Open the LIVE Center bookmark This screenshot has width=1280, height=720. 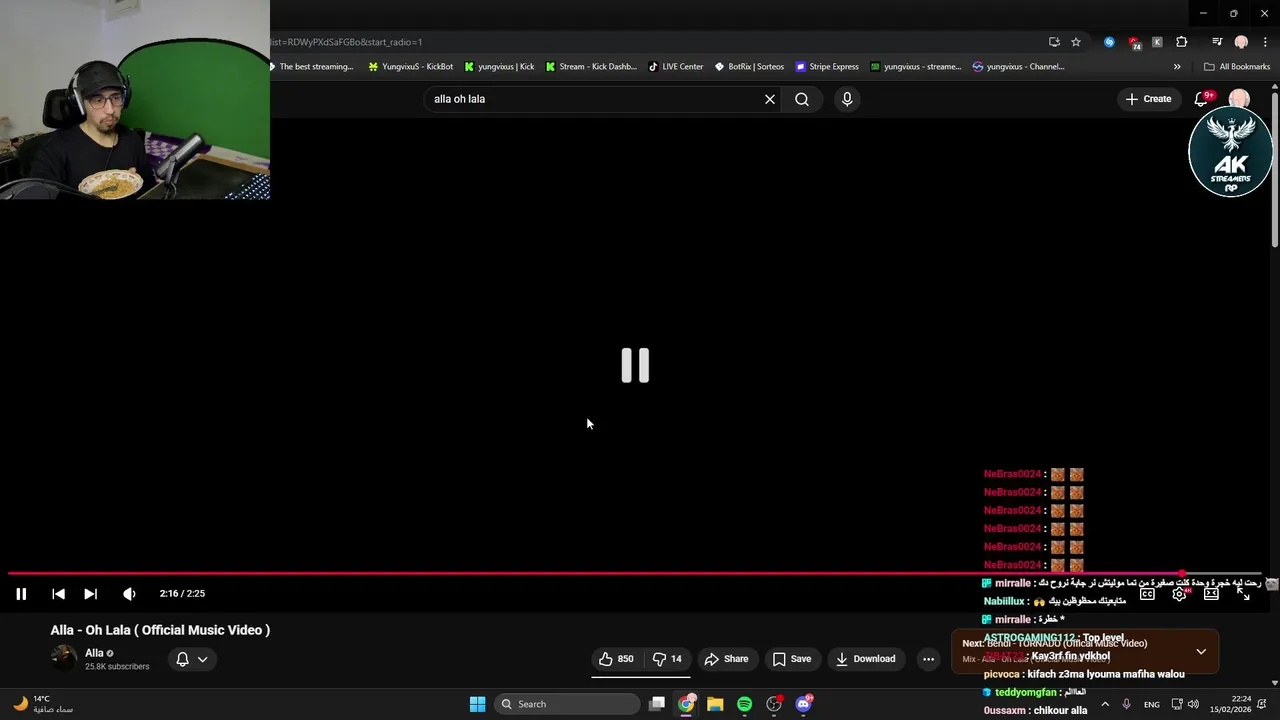(676, 67)
